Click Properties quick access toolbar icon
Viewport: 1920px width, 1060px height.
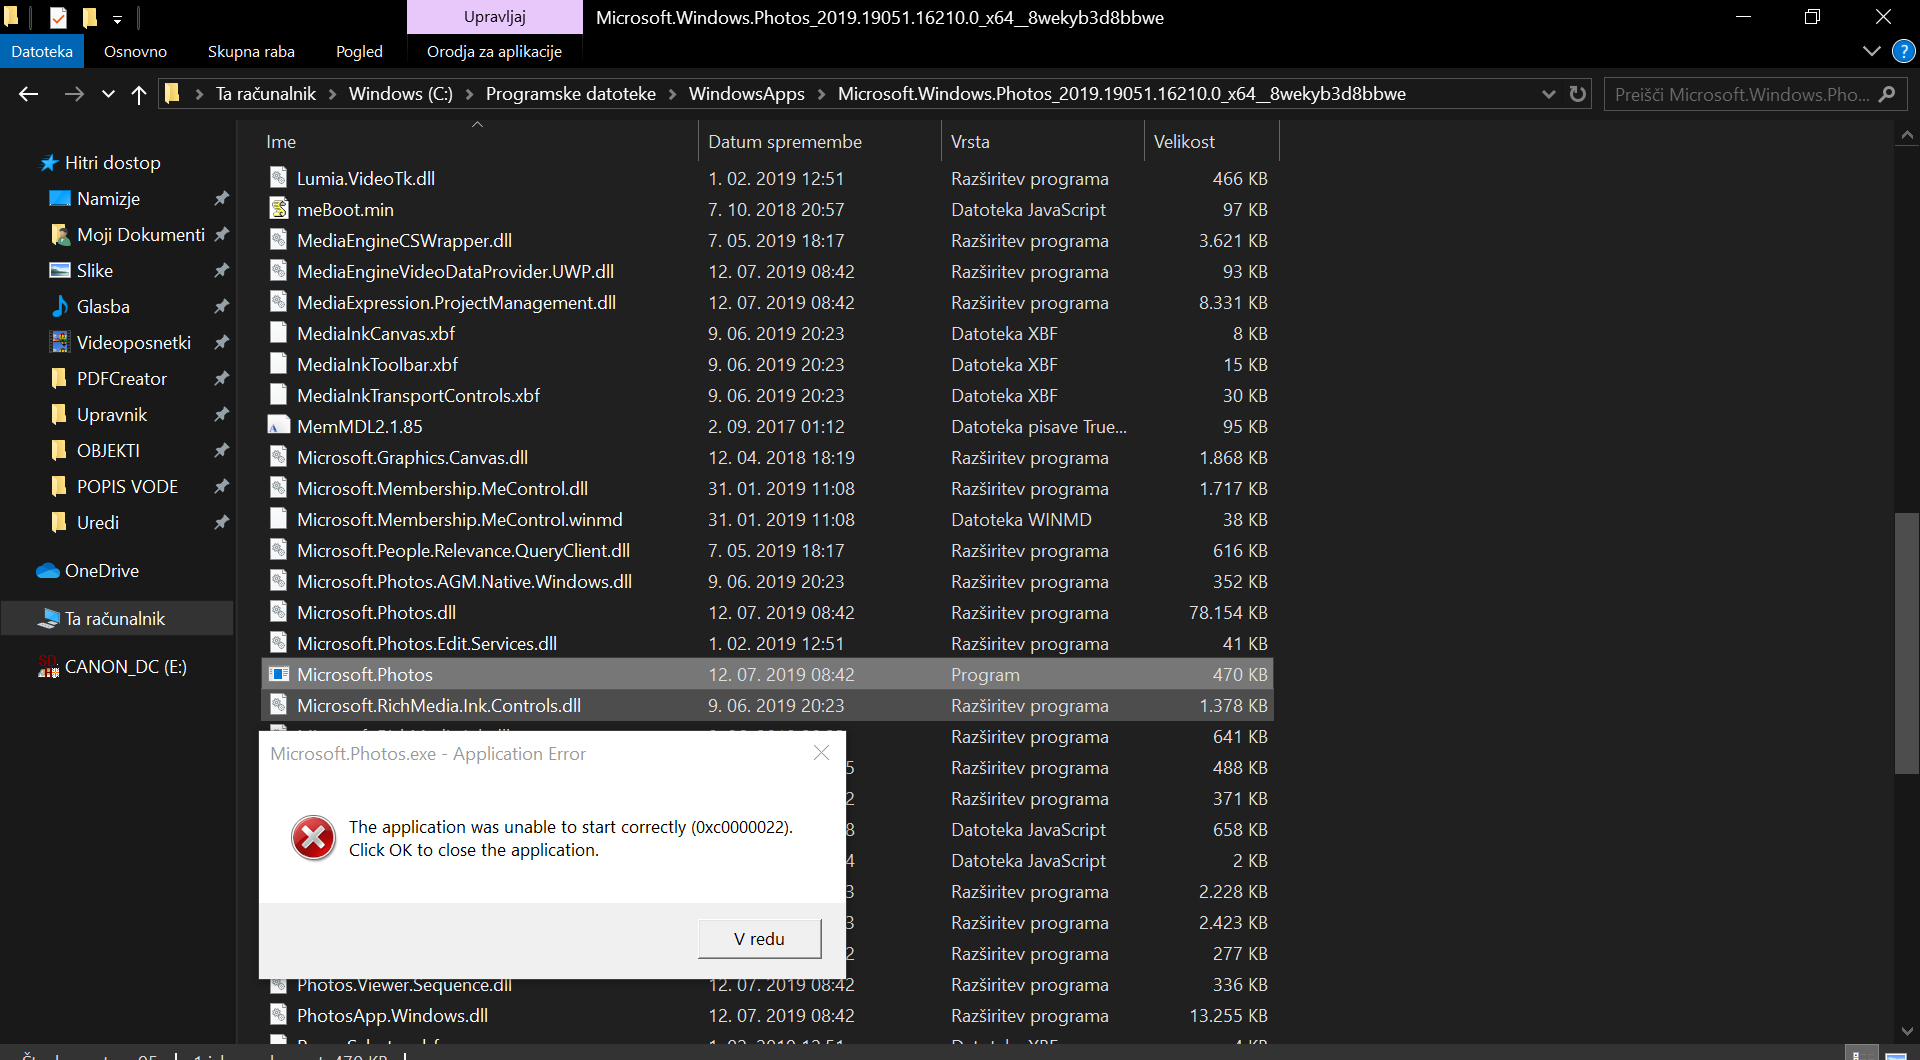[58, 17]
